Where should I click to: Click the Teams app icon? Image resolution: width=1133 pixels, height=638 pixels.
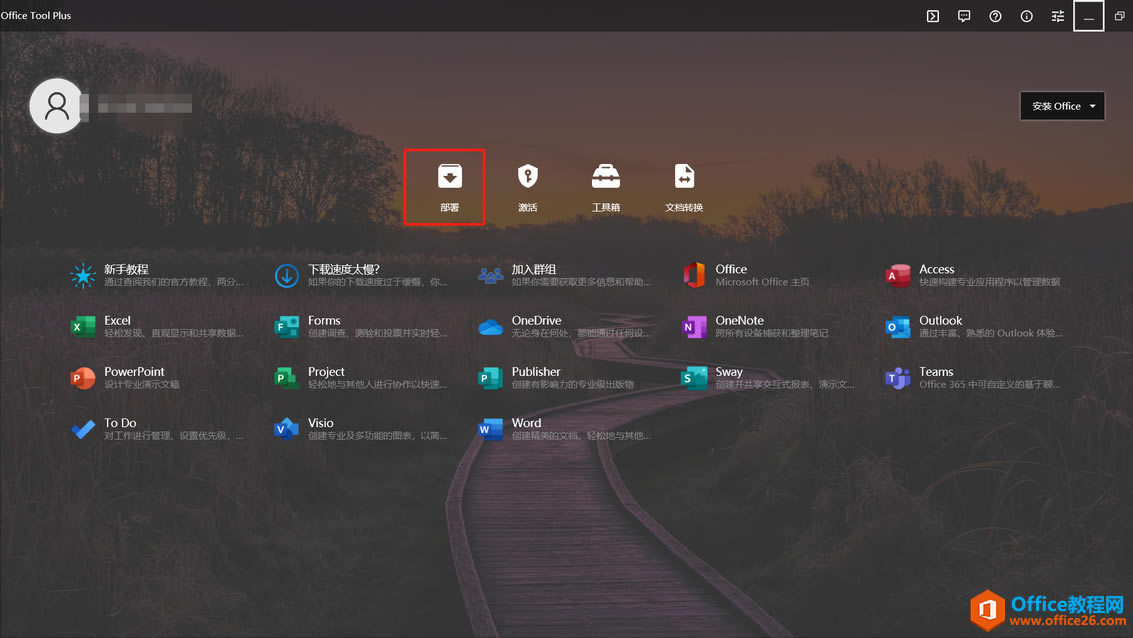click(898, 378)
